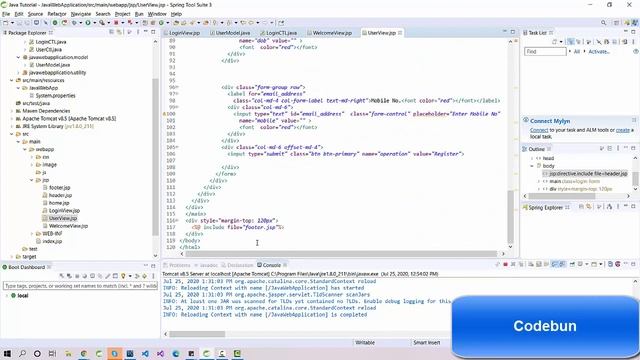Click Spring Explorer panel icon

[x=525, y=207]
